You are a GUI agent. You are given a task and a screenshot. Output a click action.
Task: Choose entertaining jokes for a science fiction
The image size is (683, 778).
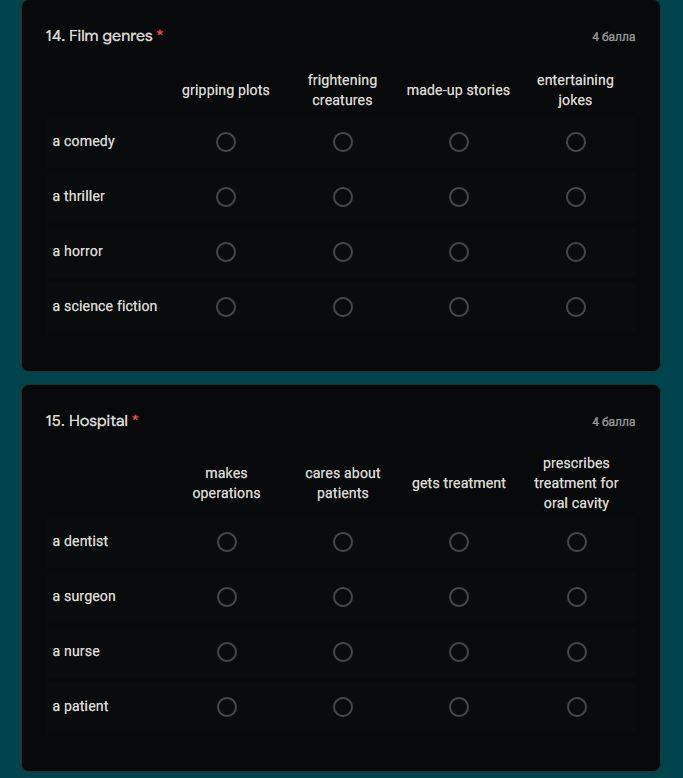[575, 307]
